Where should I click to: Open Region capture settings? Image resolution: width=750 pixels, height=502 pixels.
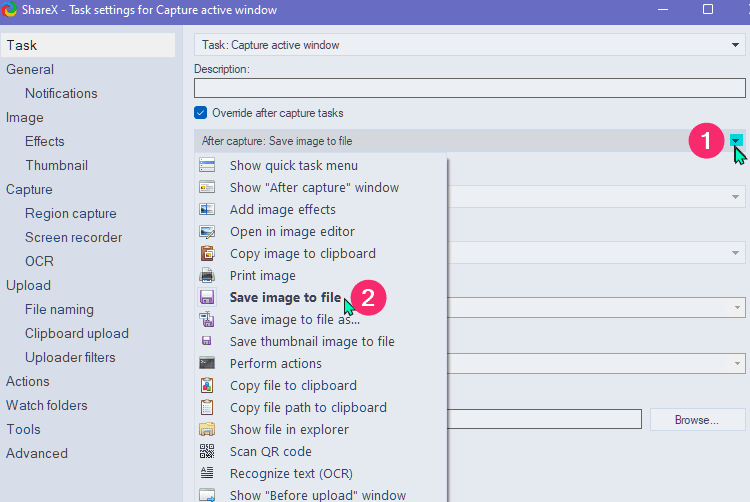click(71, 213)
